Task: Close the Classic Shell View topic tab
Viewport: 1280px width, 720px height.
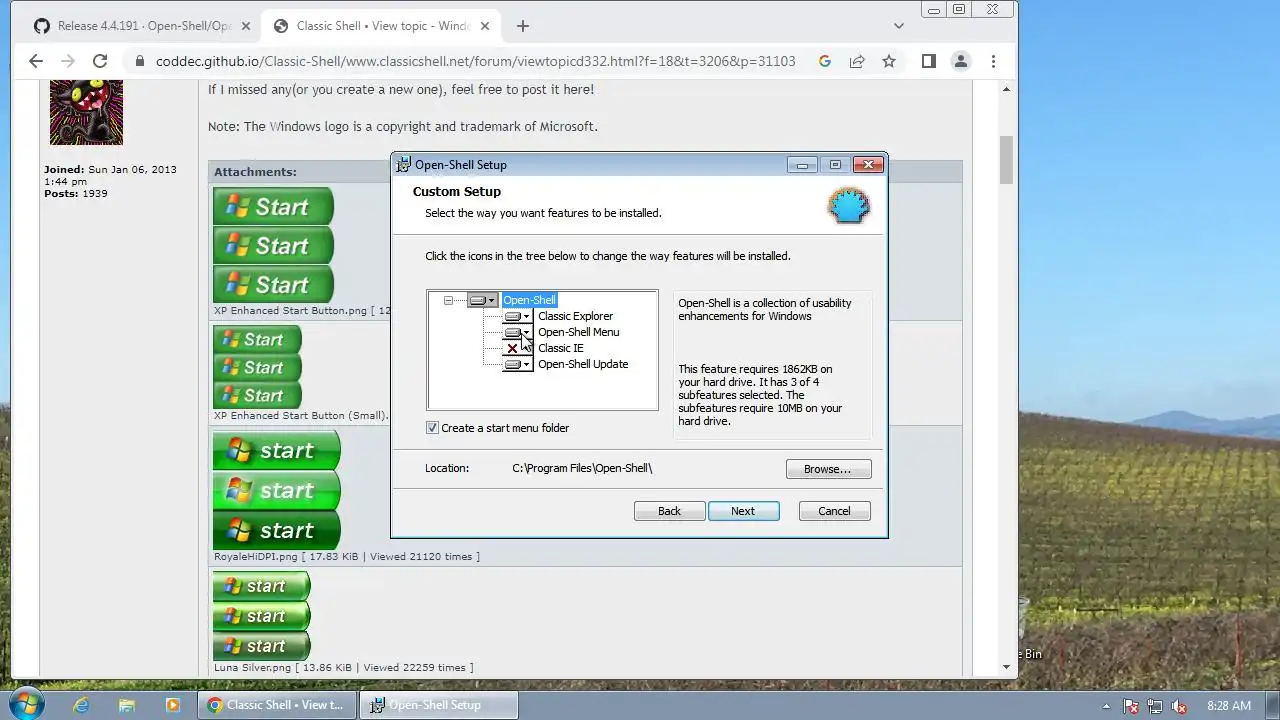Action: (x=486, y=26)
